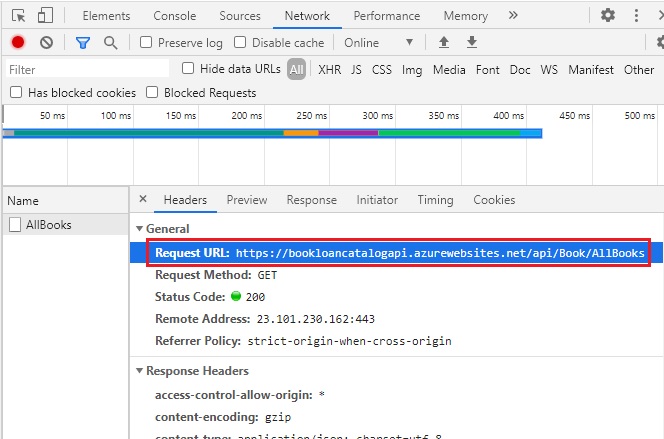Open DevTools settings gear icon
The image size is (664, 439).
(x=608, y=16)
